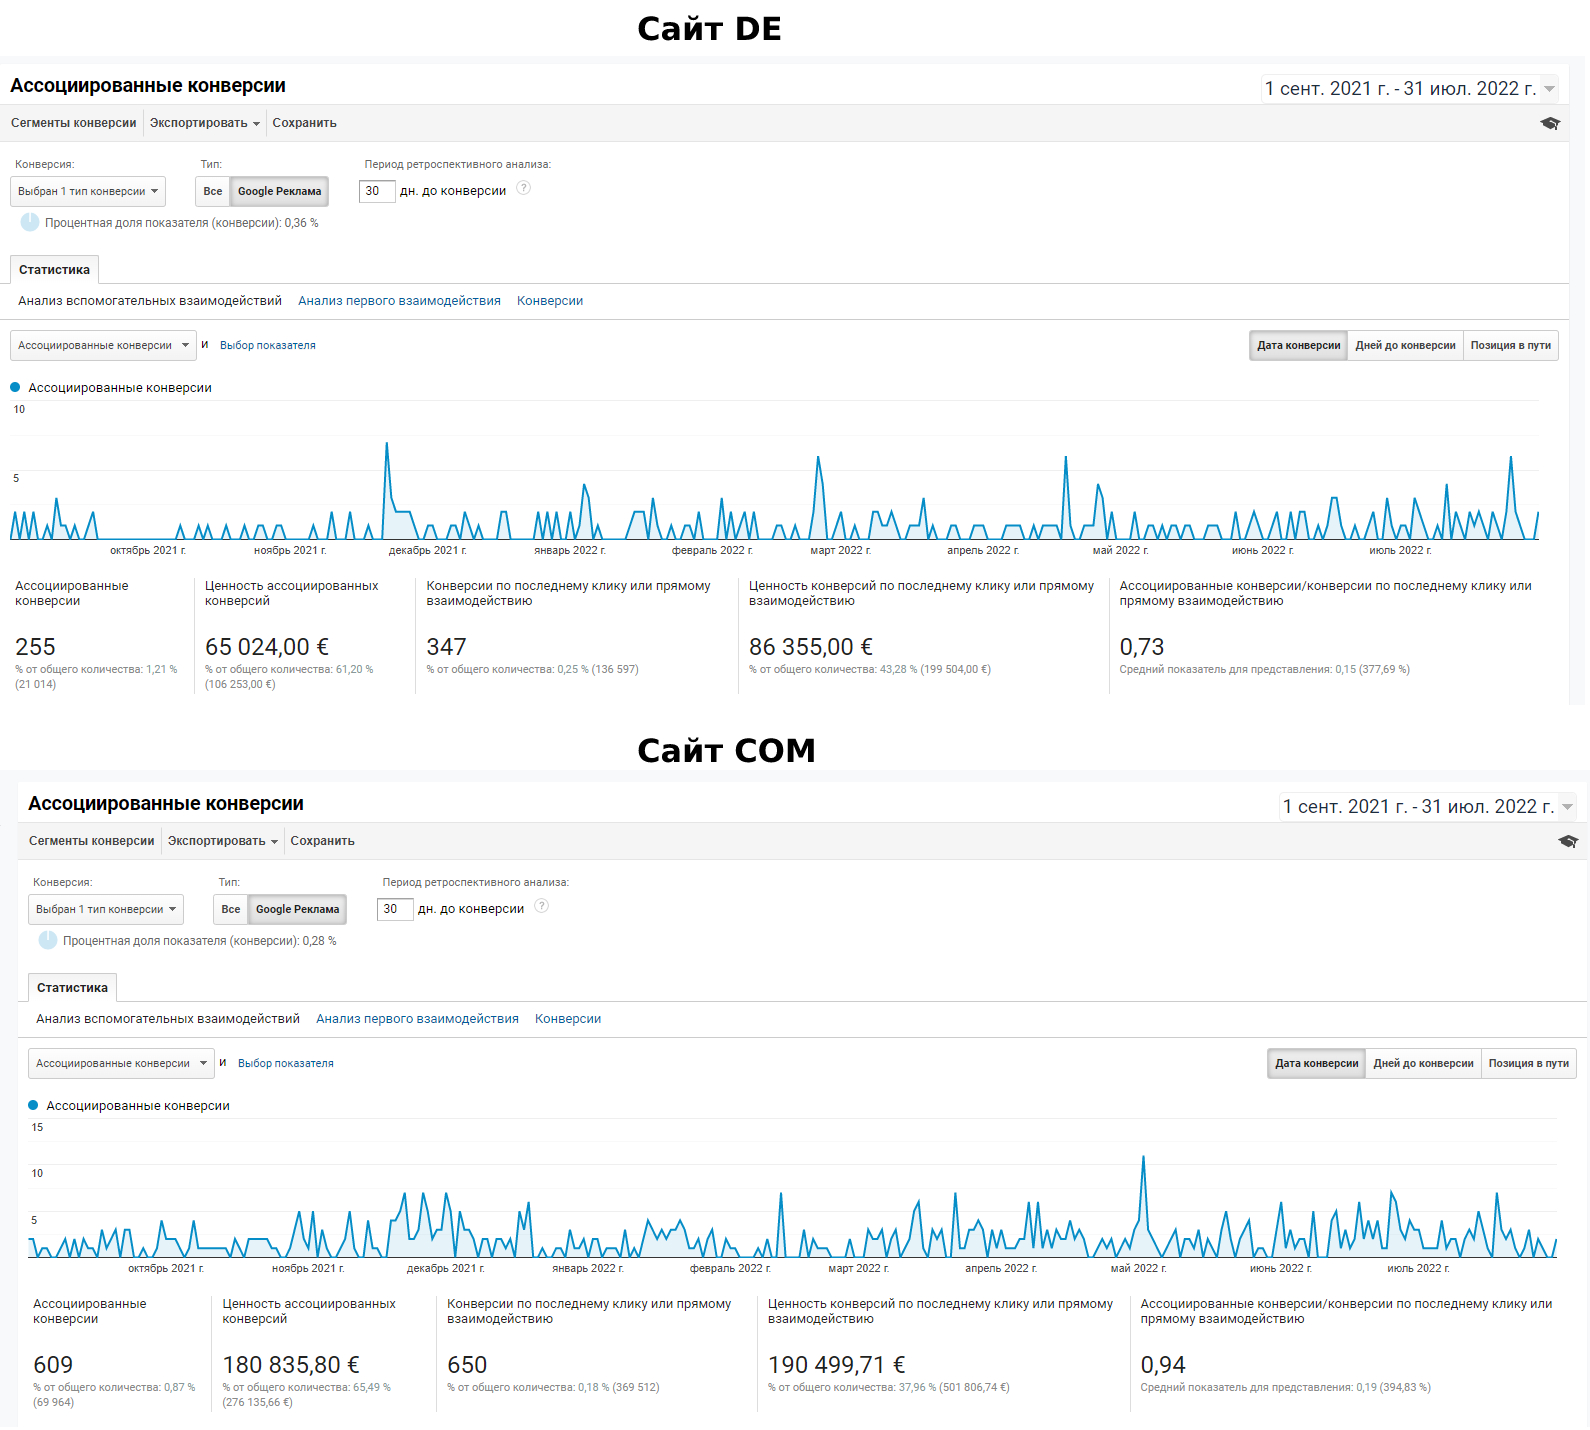This screenshot has width=1590, height=1430.
Task: Open 'Экспортировать' menu in DE report
Action: point(205,123)
